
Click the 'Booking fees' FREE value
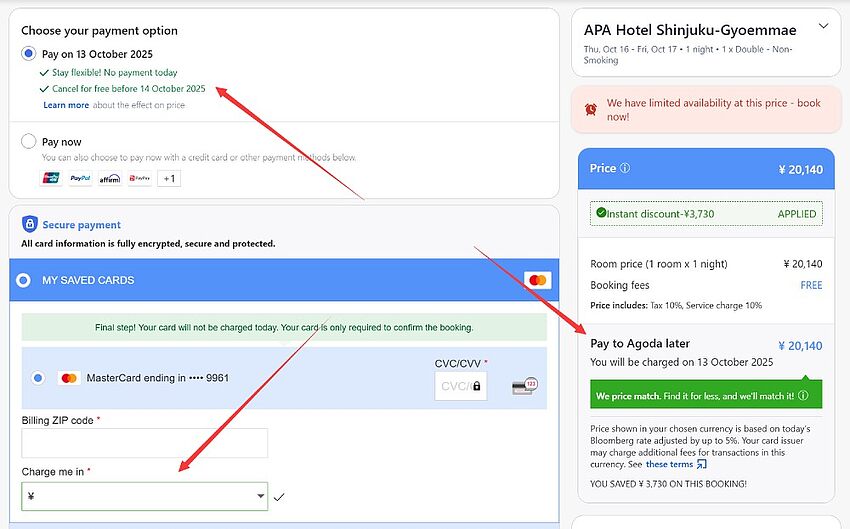[811, 285]
